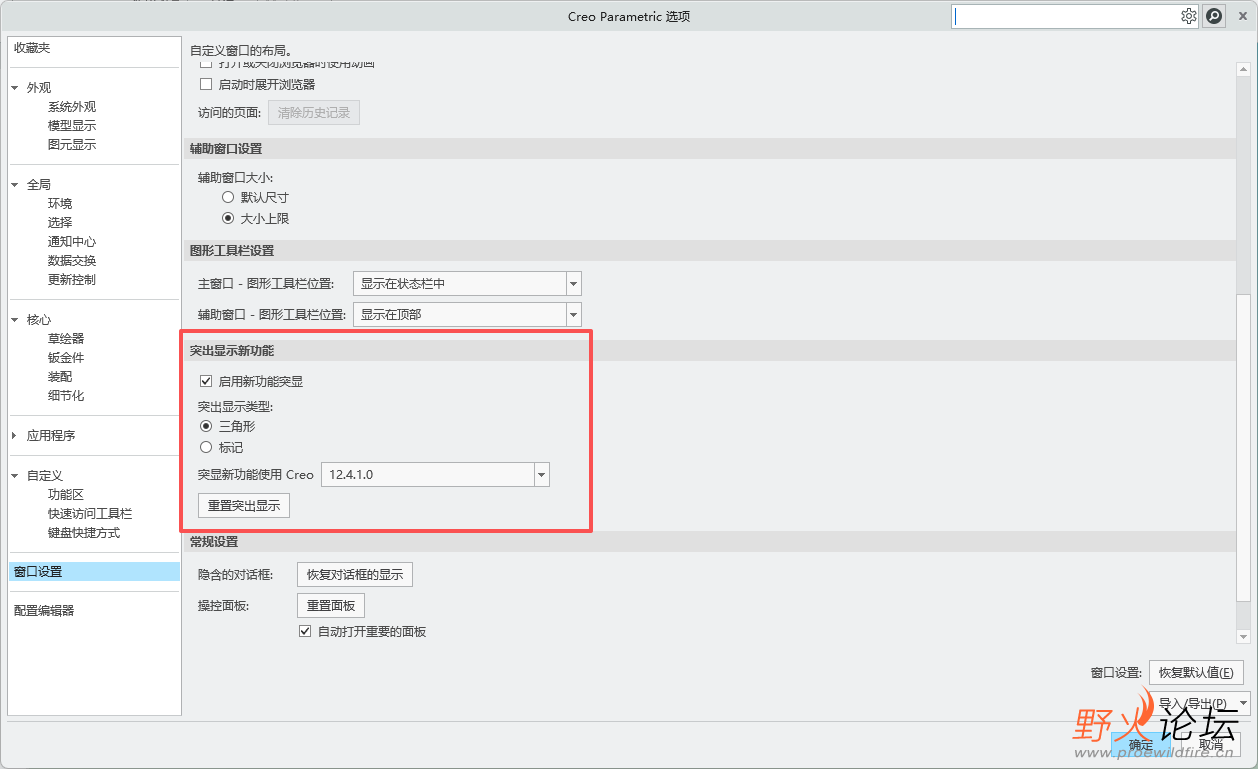
Task: Open 装配 settings
Action: coord(60,377)
